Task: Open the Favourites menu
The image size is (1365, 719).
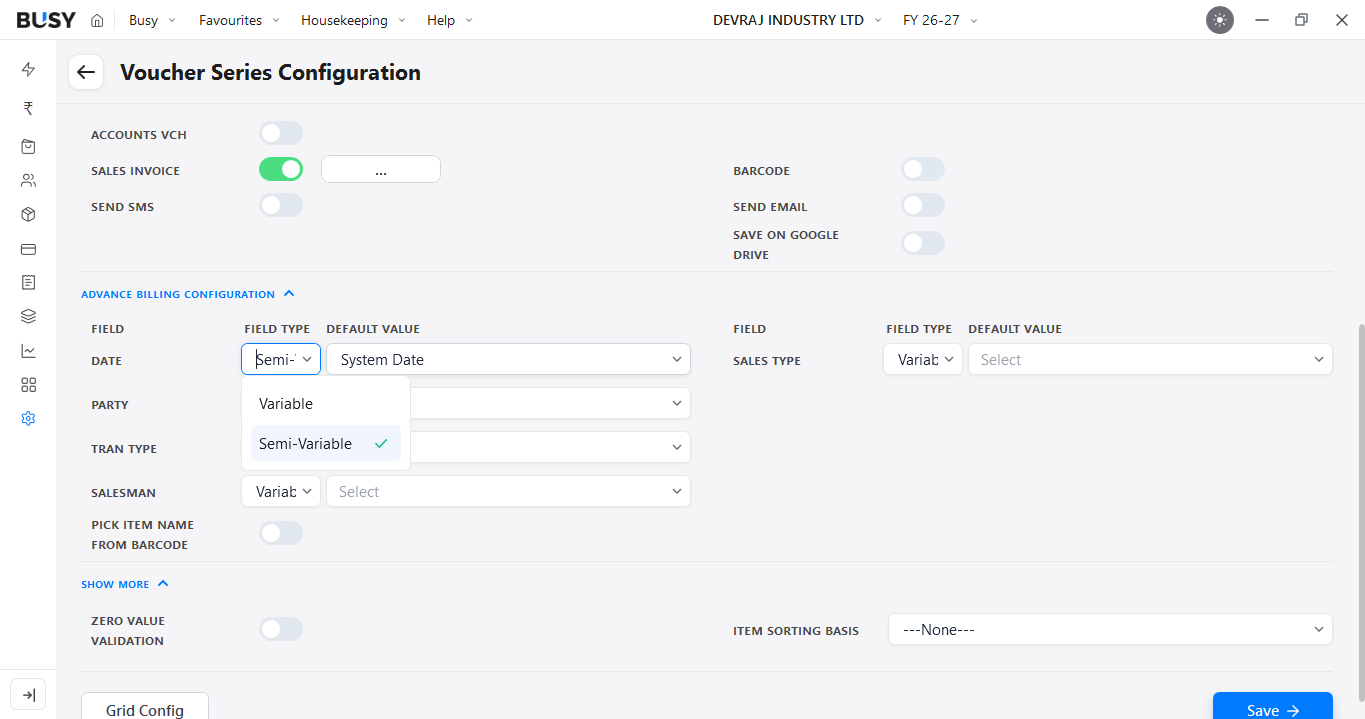Action: [x=239, y=20]
